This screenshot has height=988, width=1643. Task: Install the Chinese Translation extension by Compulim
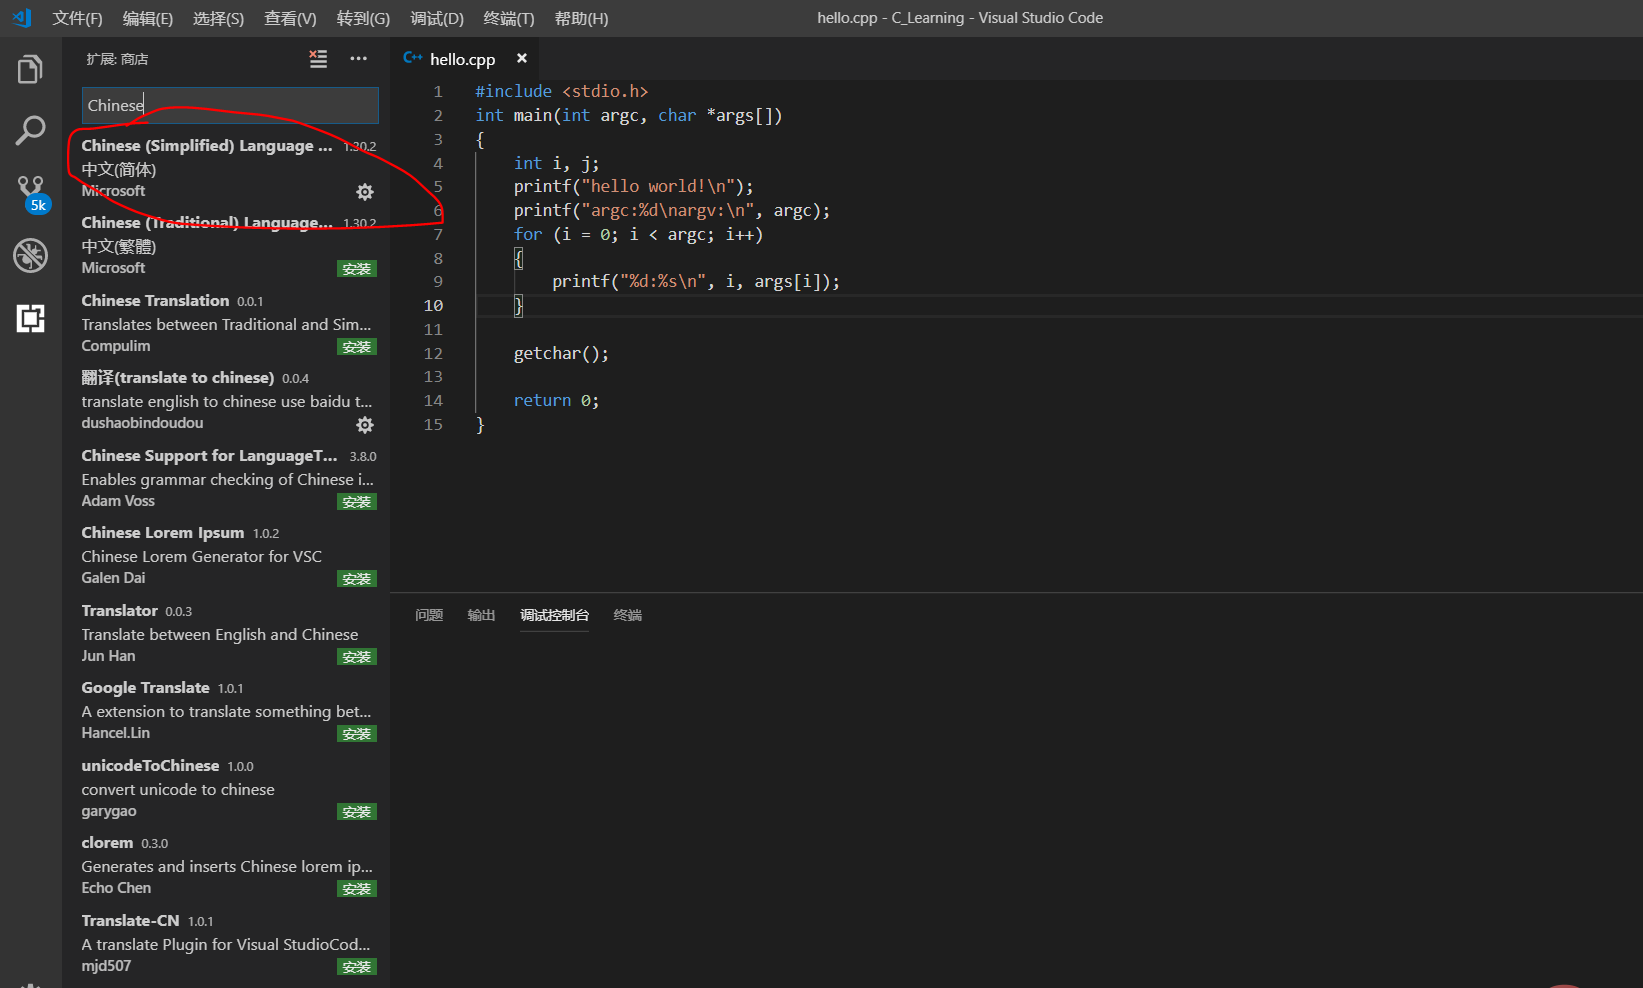(357, 347)
